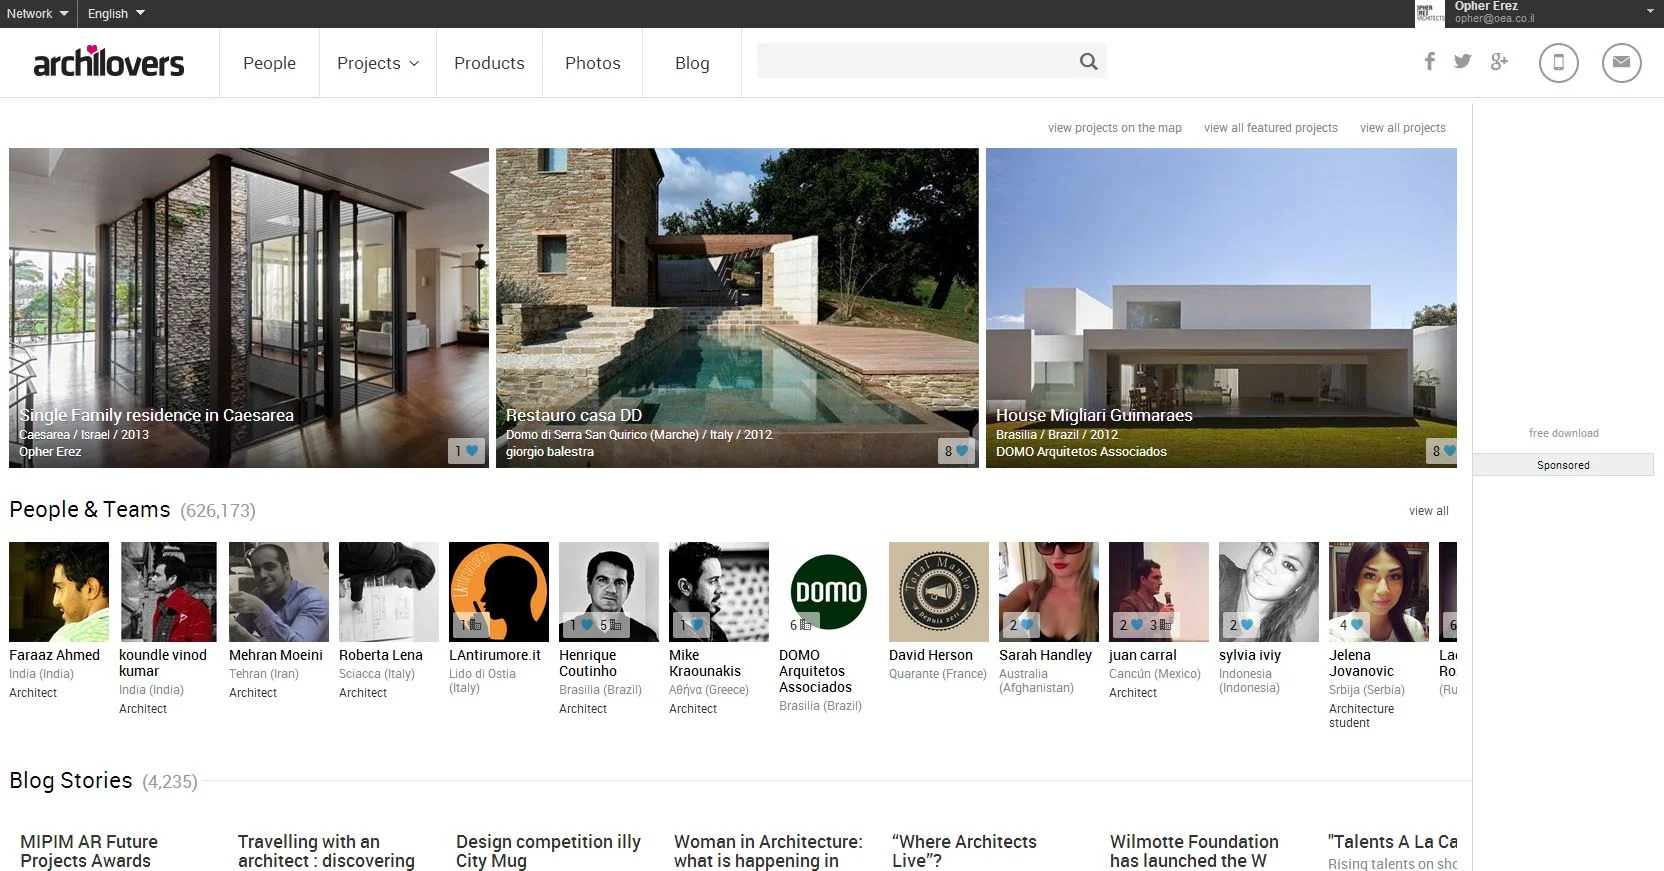Click view all people link
This screenshot has width=1664, height=871.
tap(1428, 511)
